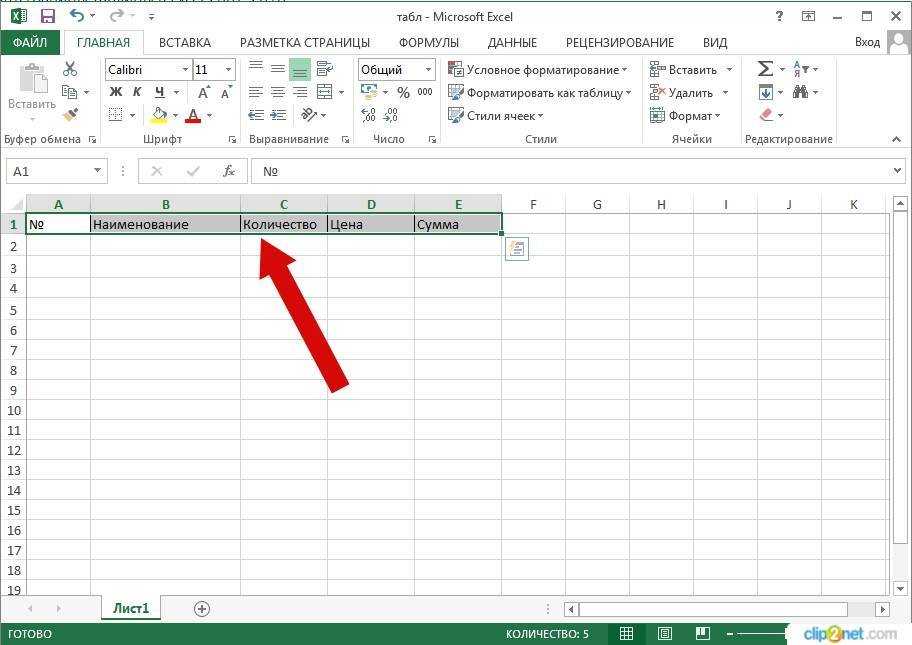
Task: Apply the red font color A
Action: (193, 115)
